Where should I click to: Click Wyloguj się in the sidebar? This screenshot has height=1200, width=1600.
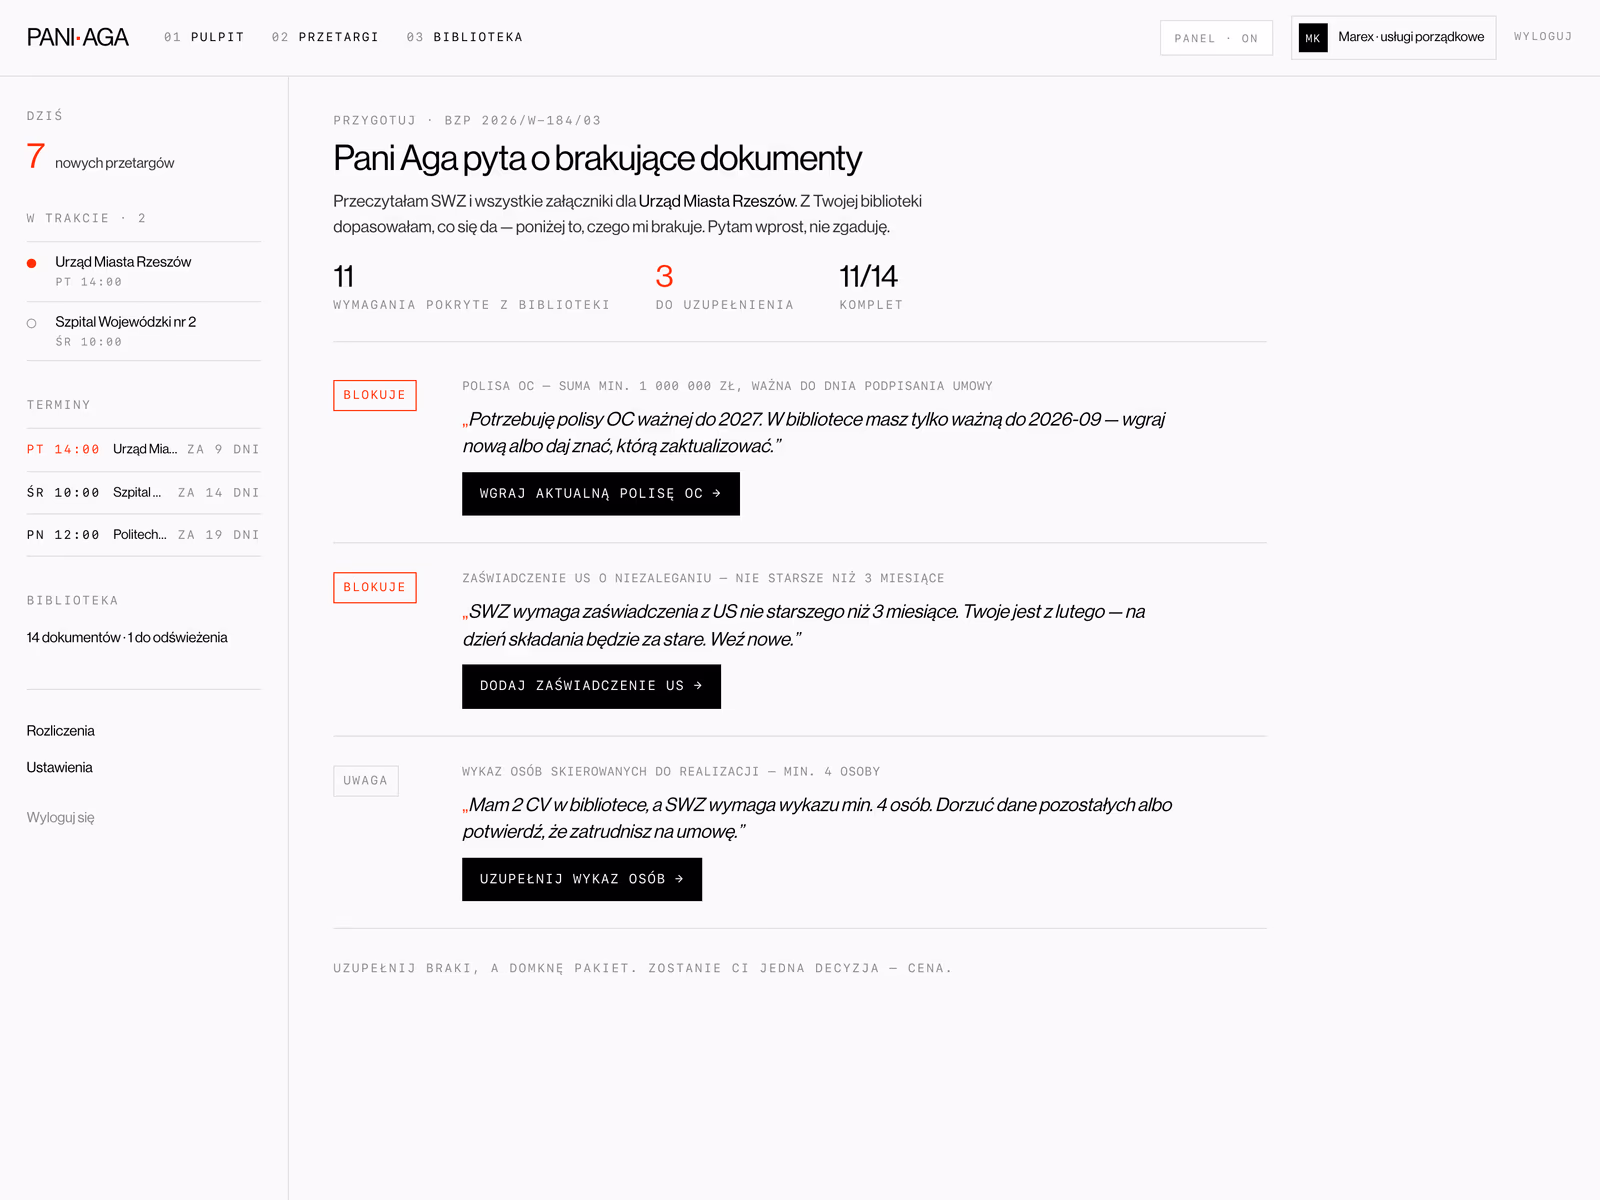61,818
